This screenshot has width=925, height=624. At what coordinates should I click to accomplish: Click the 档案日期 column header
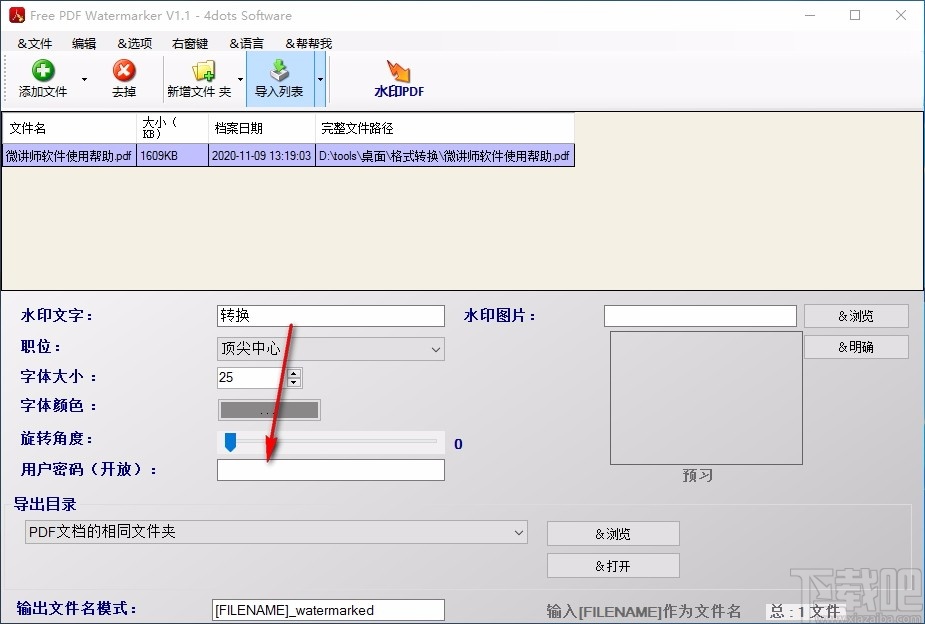tap(262, 128)
